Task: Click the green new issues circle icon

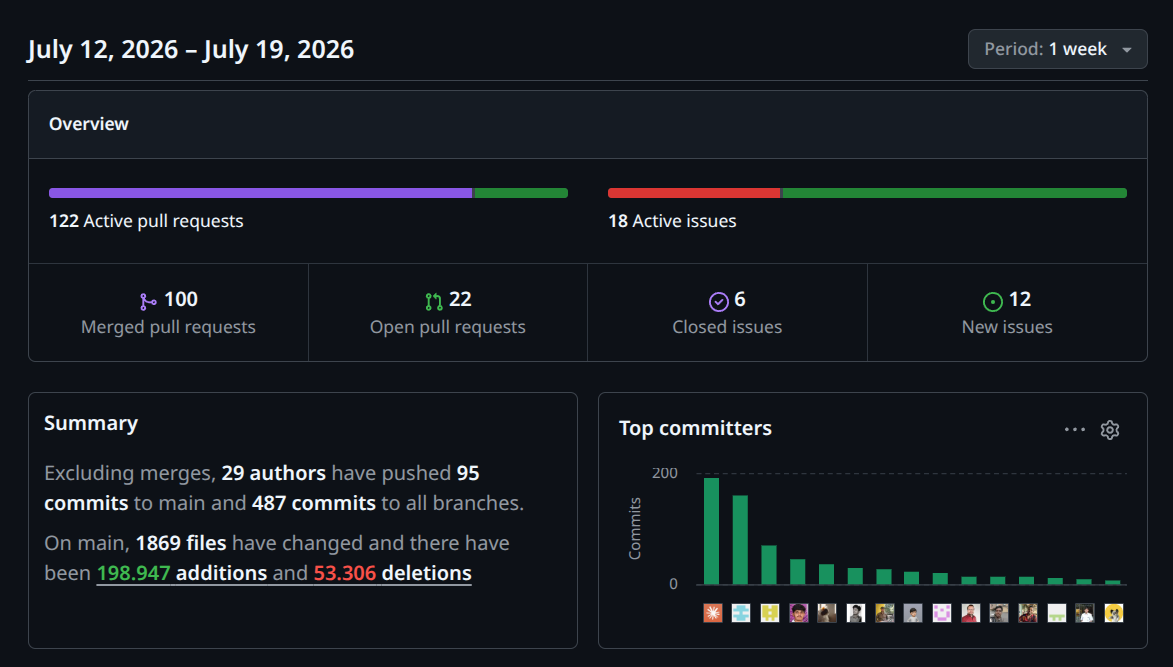Action: point(992,301)
